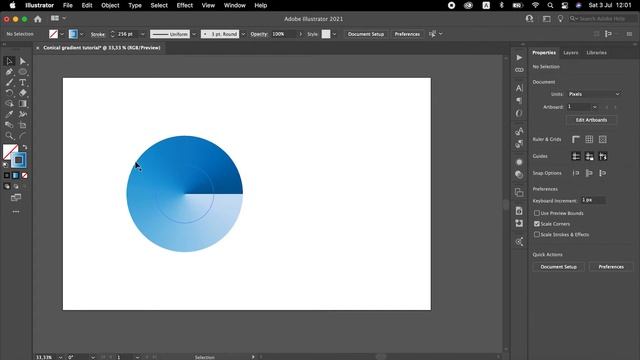Switch to the Libraries tab
The height and width of the screenshot is (360, 640).
[x=596, y=53]
